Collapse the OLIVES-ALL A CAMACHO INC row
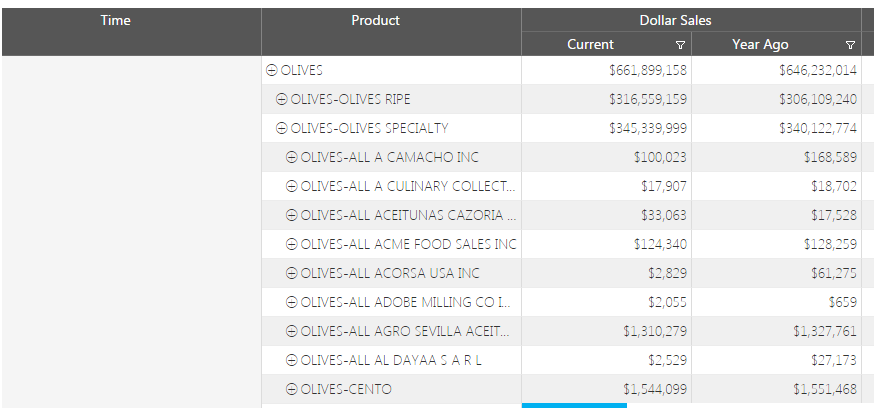874x408 pixels. [x=291, y=157]
